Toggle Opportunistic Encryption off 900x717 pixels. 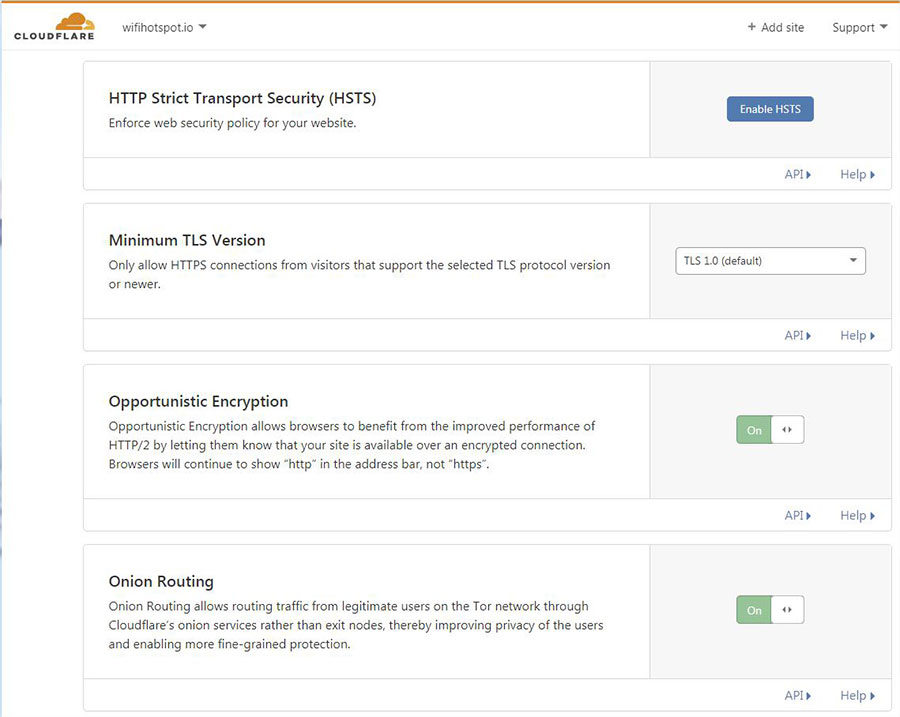coord(754,430)
